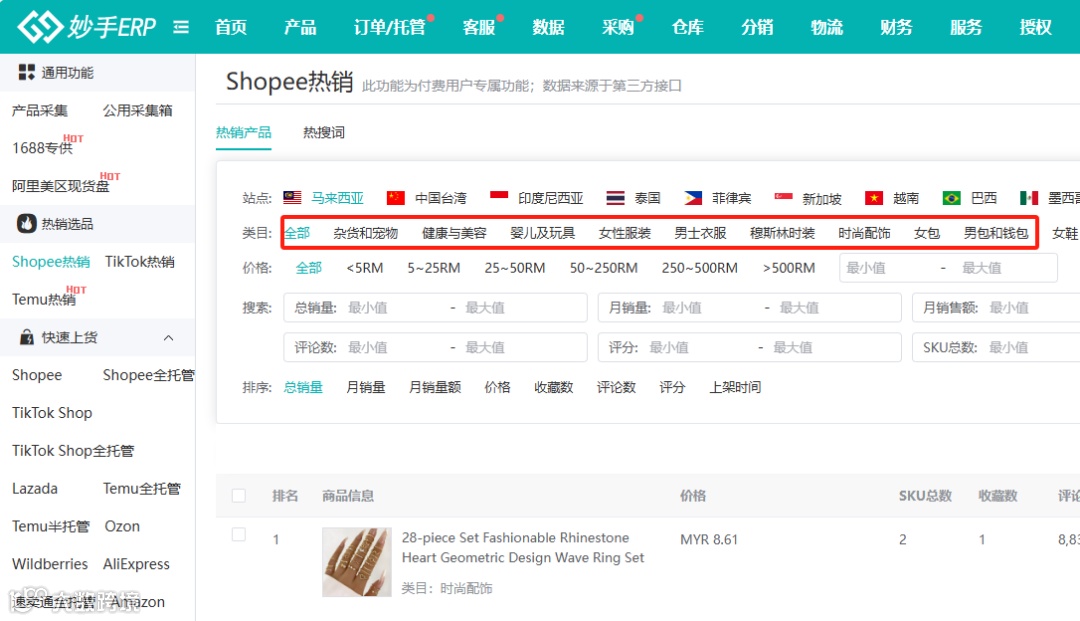Select the Thailand flag icon
The image size is (1080, 621).
(615, 198)
